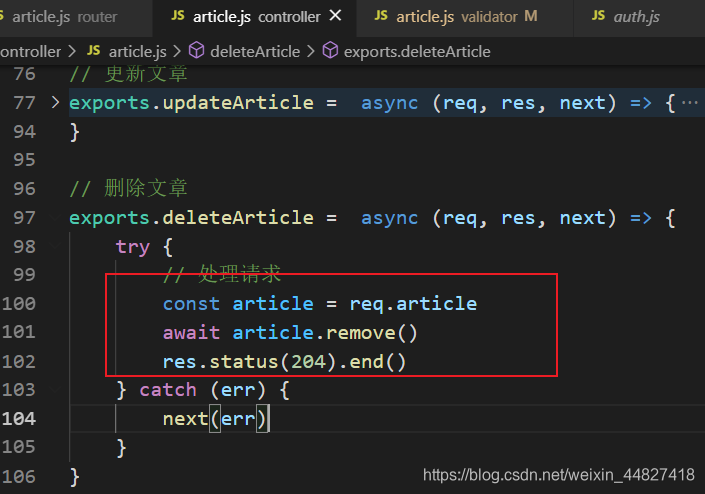Click 'async' keyword on line 97
The width and height of the screenshot is (705, 494).
click(389, 218)
